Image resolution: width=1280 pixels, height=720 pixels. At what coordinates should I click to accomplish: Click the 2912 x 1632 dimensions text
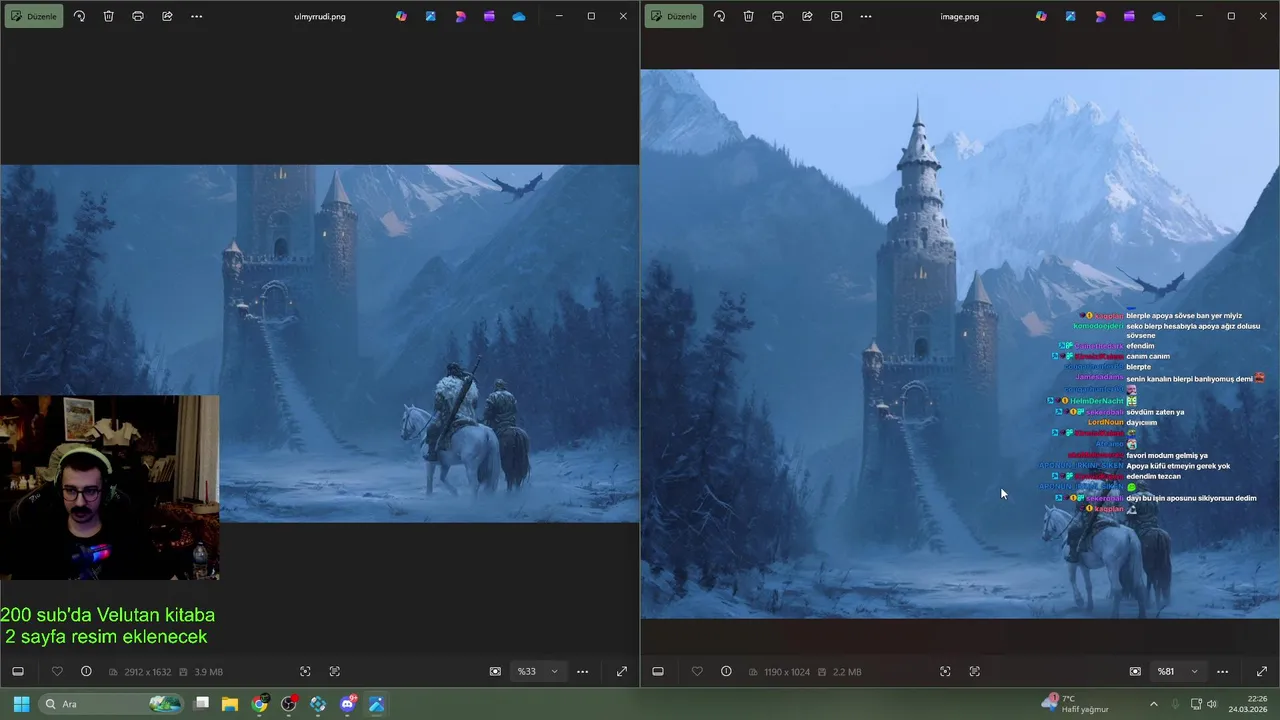(147, 672)
